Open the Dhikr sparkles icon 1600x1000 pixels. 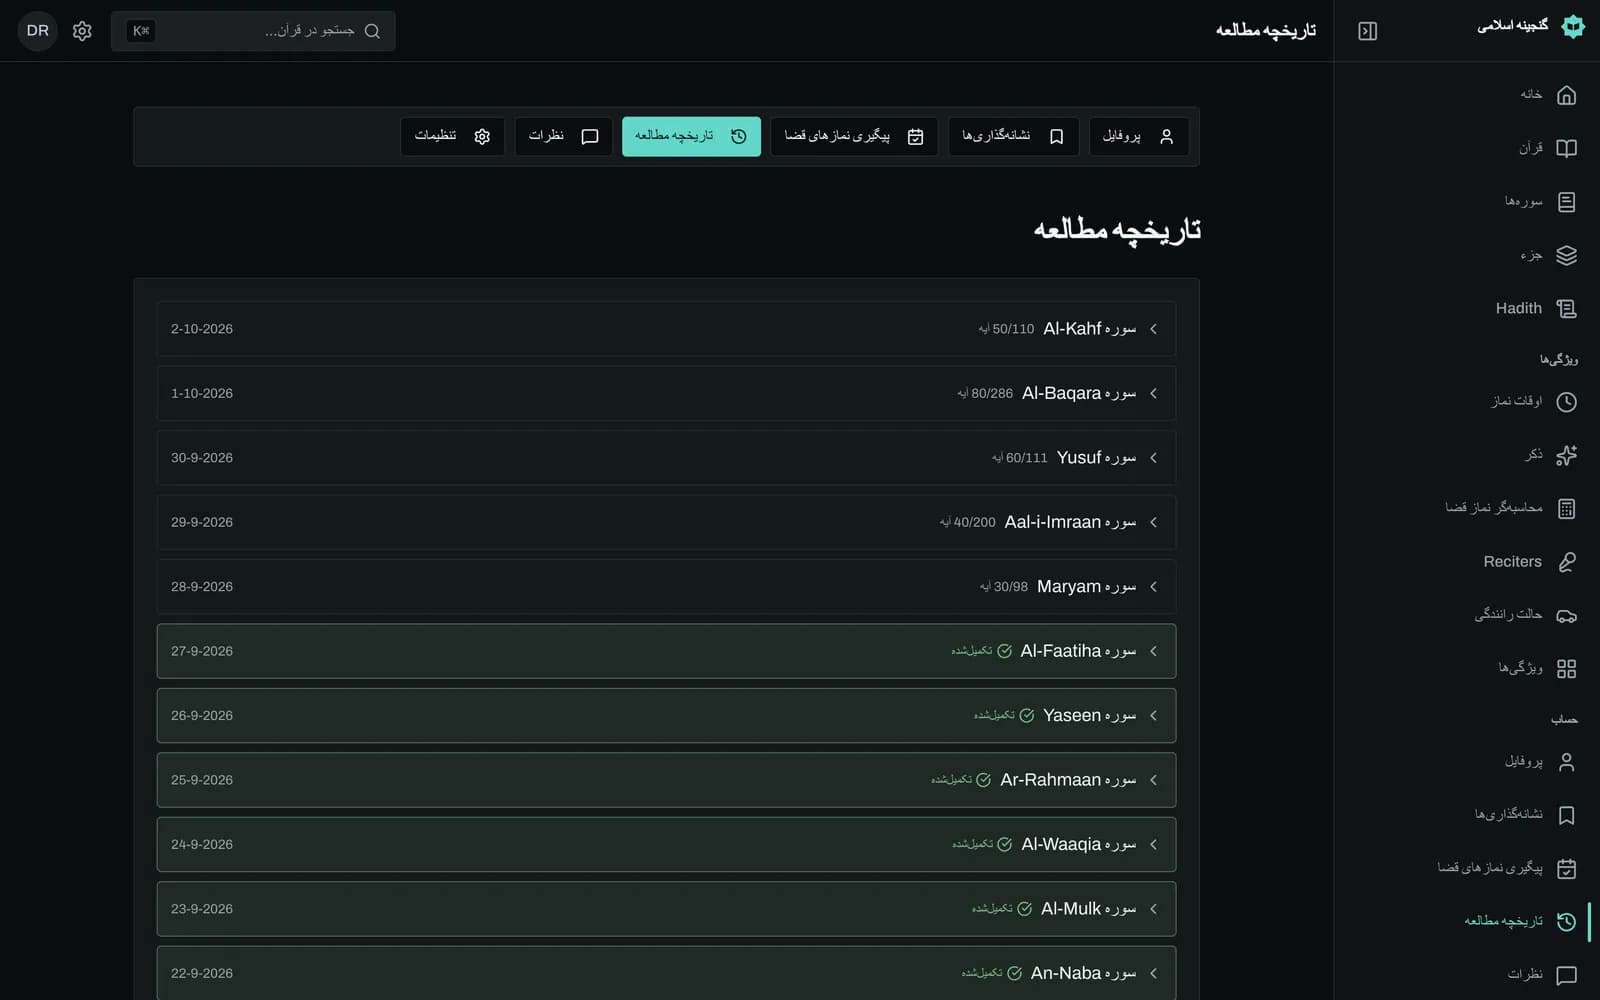[1566, 455]
